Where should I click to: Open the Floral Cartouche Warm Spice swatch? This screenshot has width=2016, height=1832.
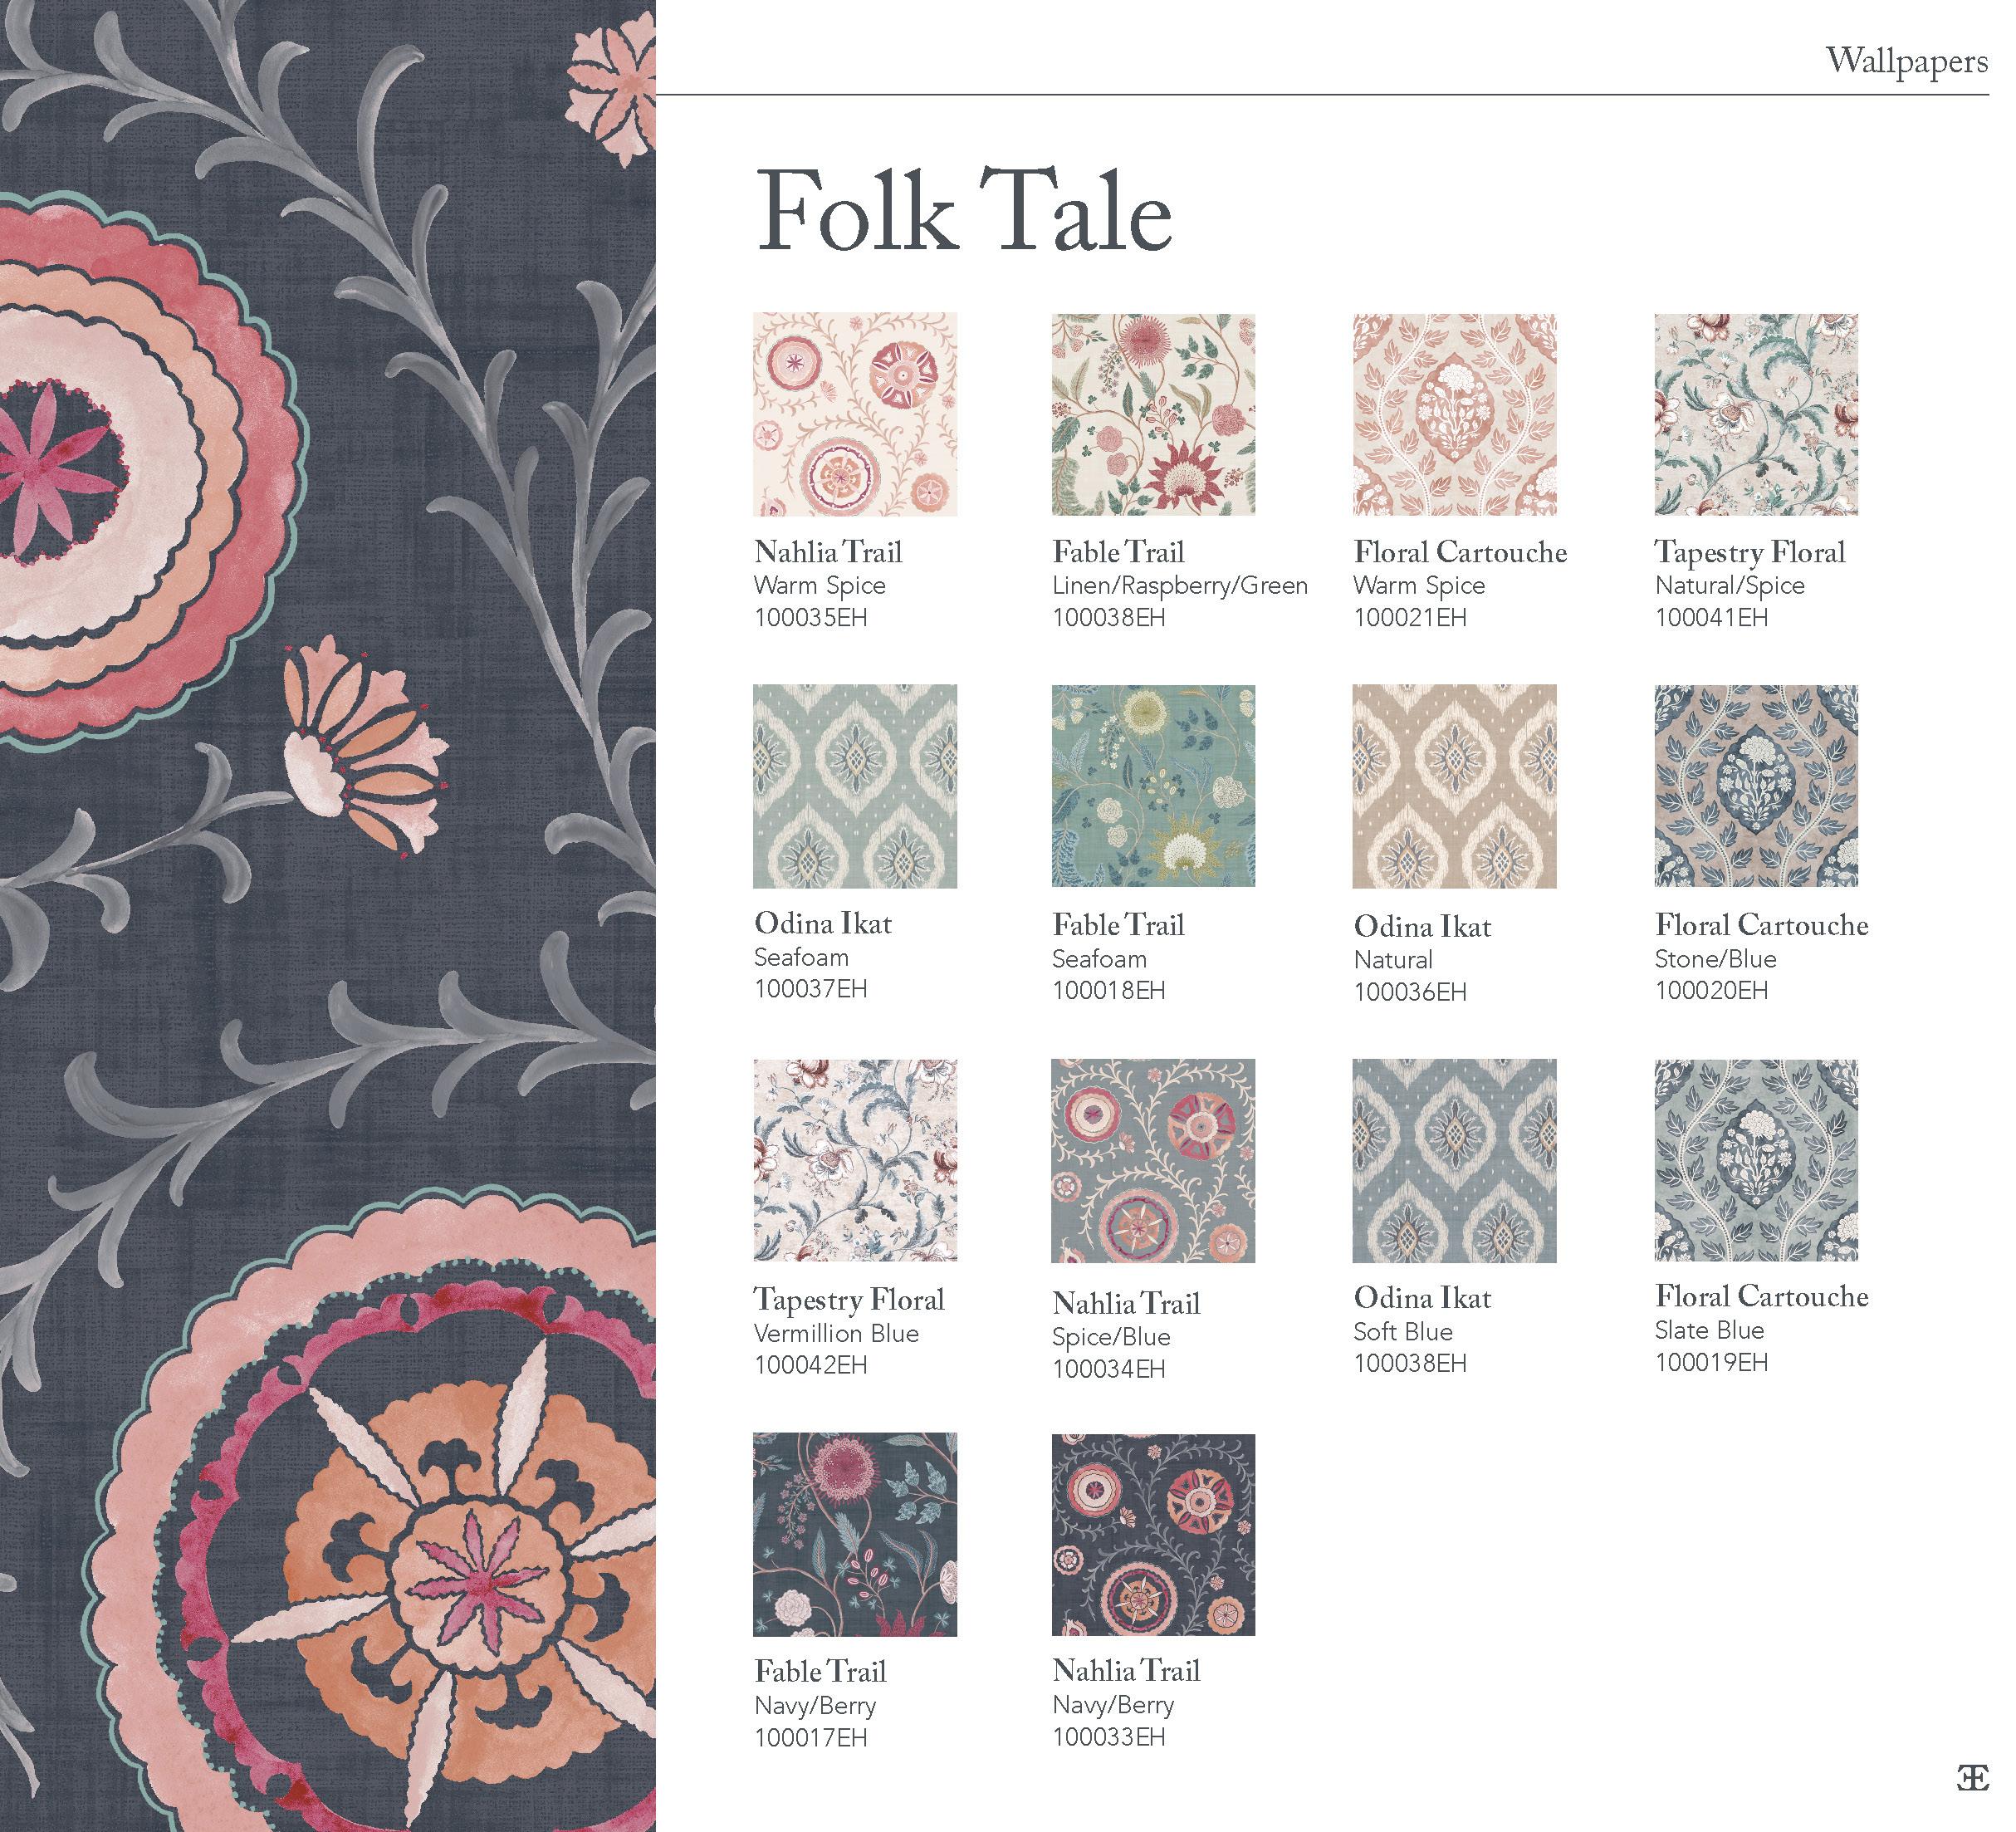click(1454, 414)
